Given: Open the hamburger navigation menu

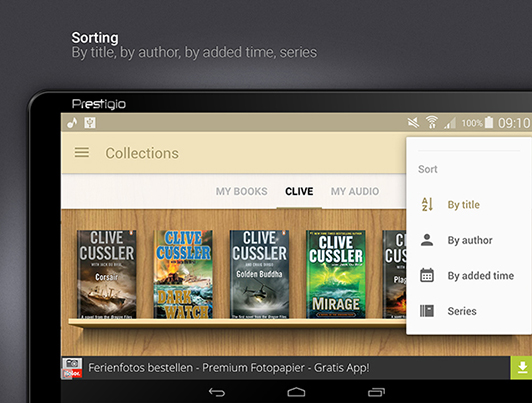Looking at the screenshot, I should 82,152.
